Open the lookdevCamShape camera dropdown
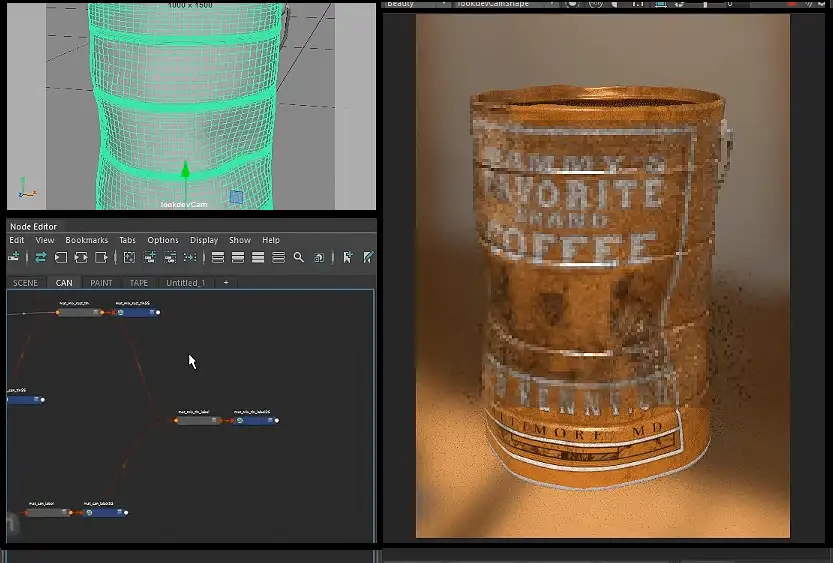Image resolution: width=833 pixels, height=563 pixels. pyautogui.click(x=507, y=4)
